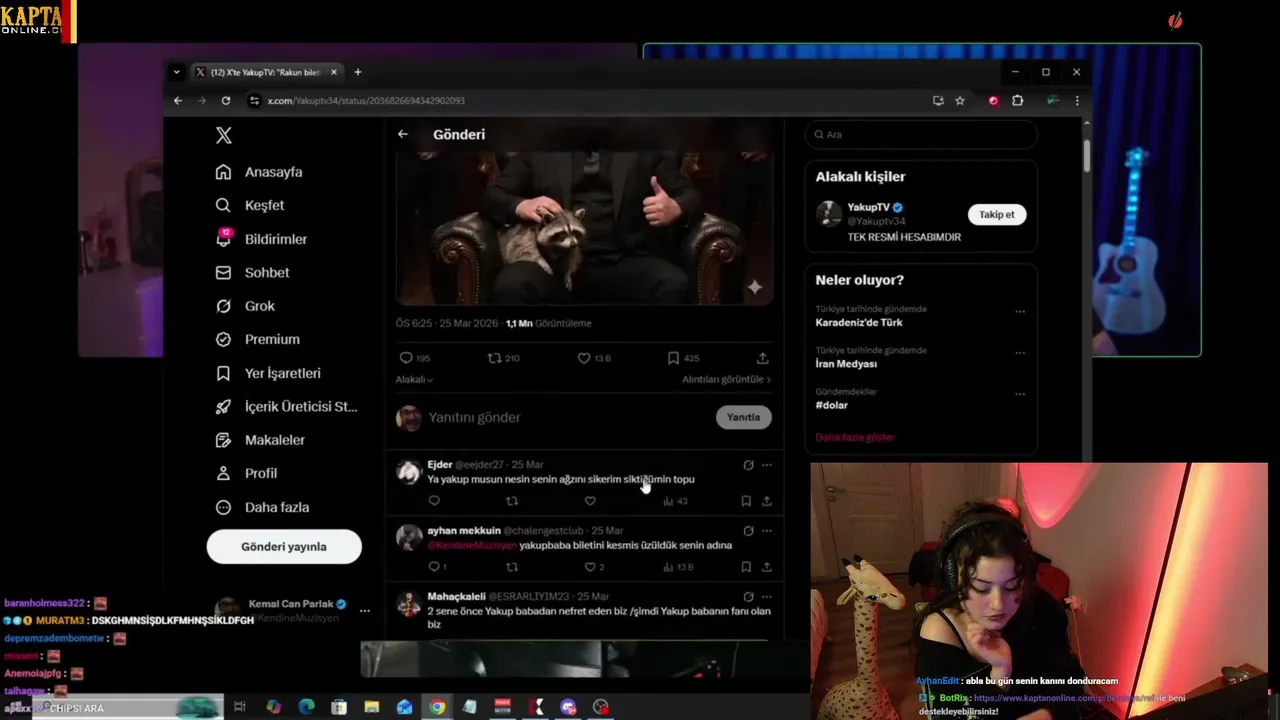Image resolution: width=1280 pixels, height=720 pixels.
Task: Open the raccoon post image
Action: [x=585, y=228]
